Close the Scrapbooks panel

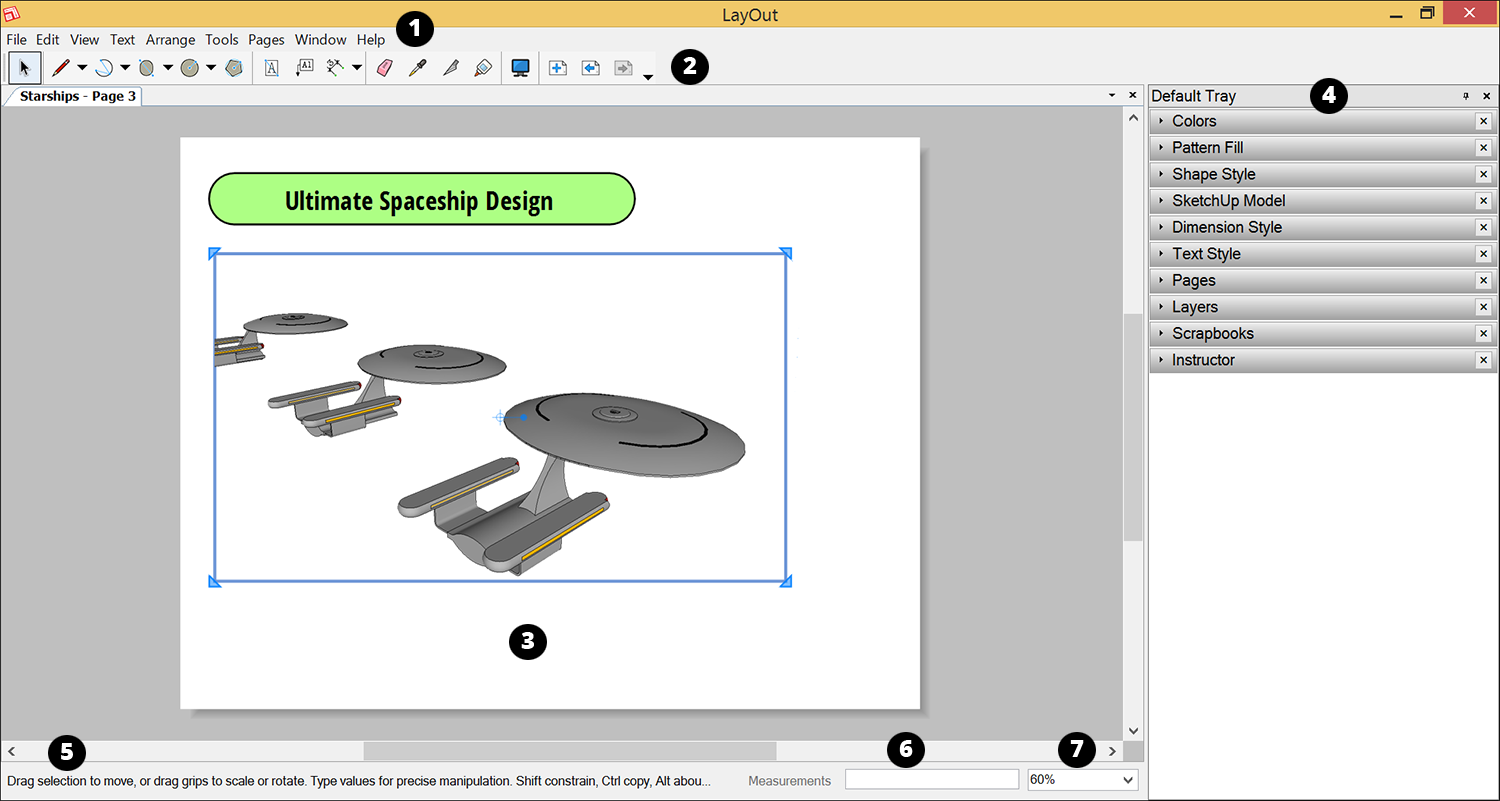1484,334
